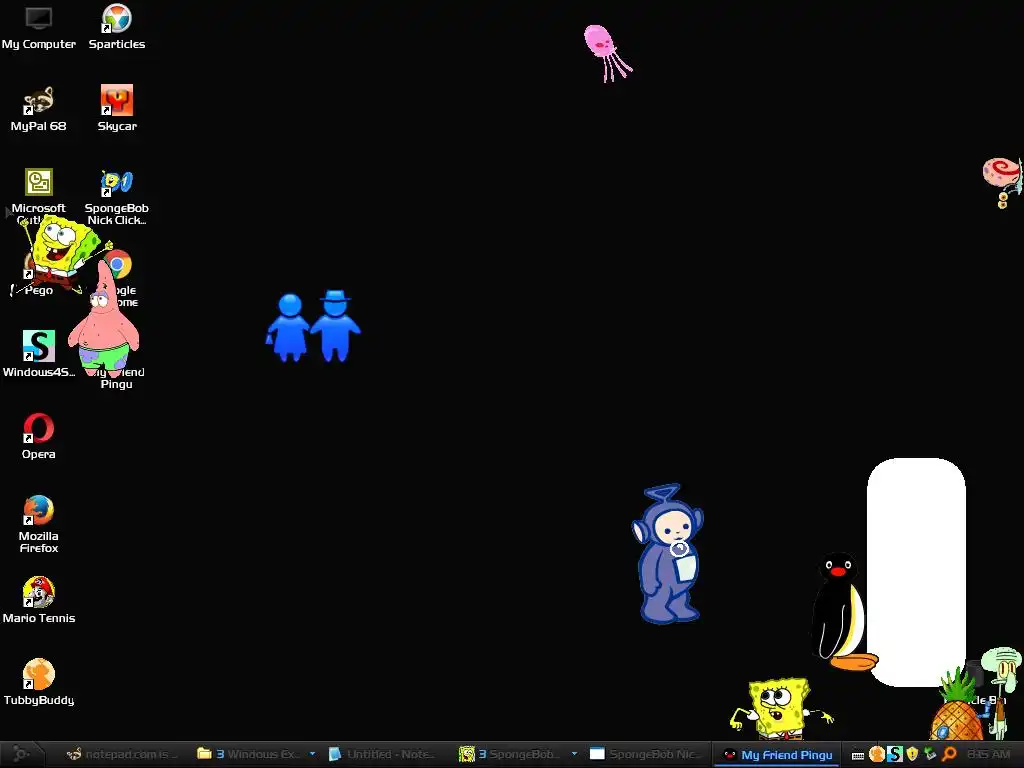Expand the SpongeBob group dropdown arrow
The height and width of the screenshot is (768, 1024).
575,754
